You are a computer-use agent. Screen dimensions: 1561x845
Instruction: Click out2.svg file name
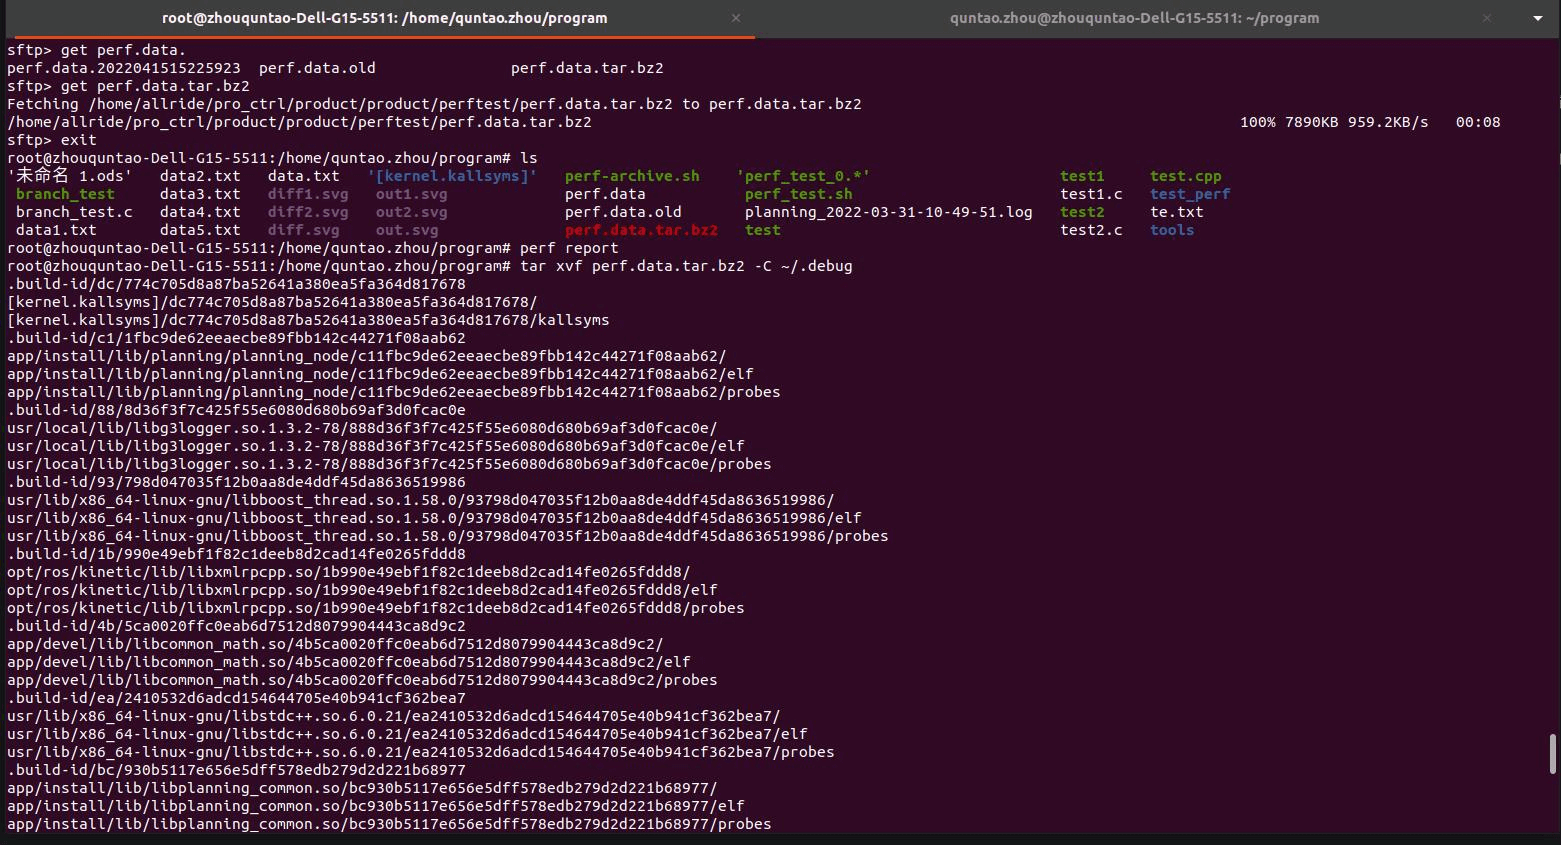(x=412, y=212)
